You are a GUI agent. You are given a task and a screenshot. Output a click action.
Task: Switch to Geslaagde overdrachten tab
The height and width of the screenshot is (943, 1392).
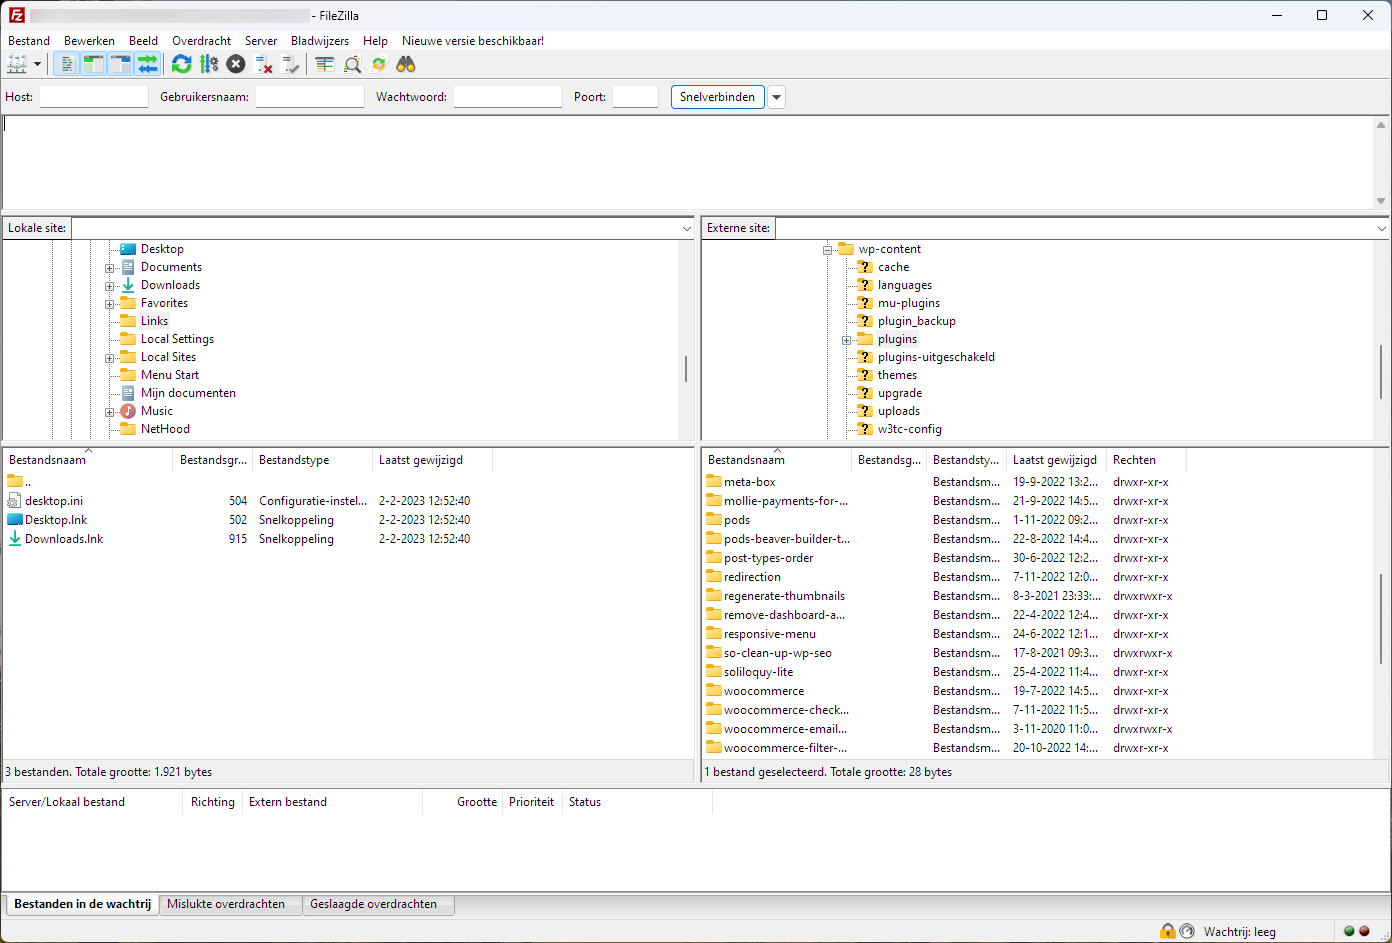click(377, 904)
